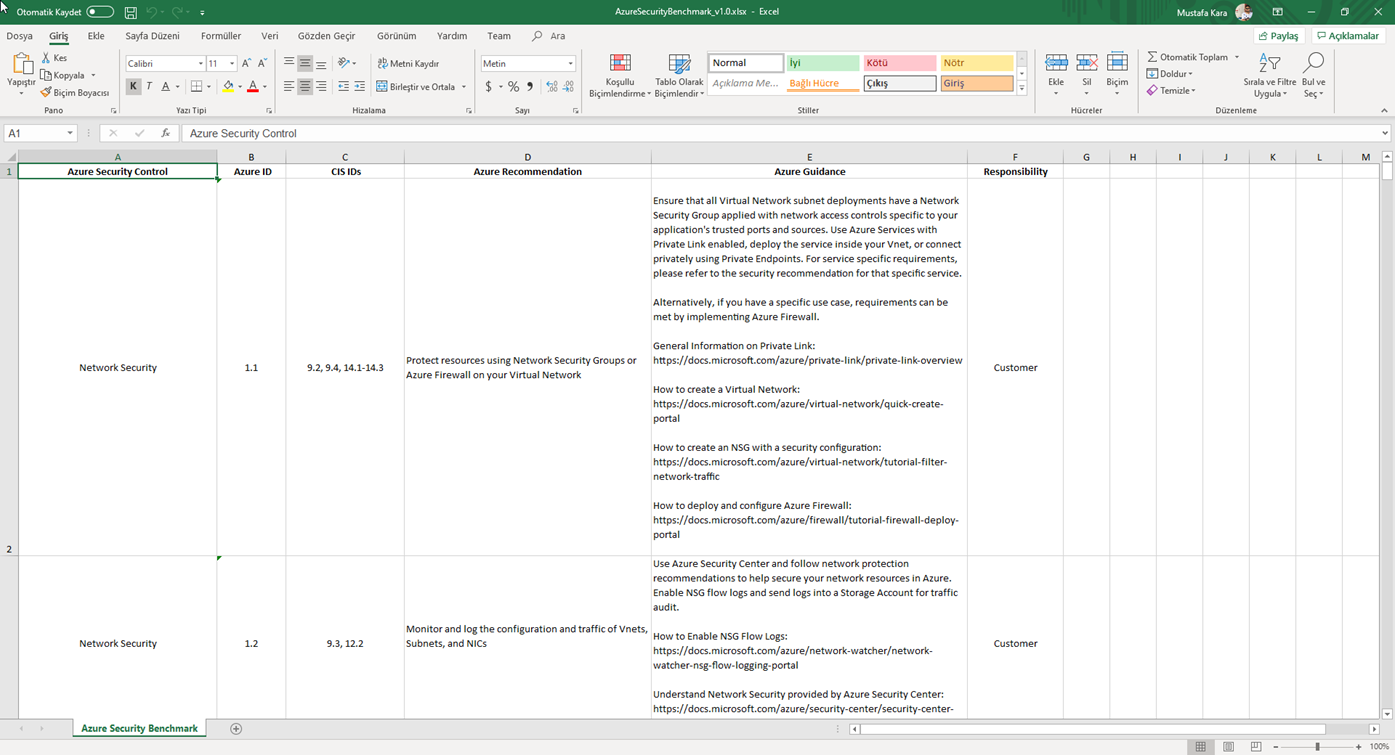The width and height of the screenshot is (1395, 755).
Task: Apply the currency ($) format
Action: tap(489, 87)
